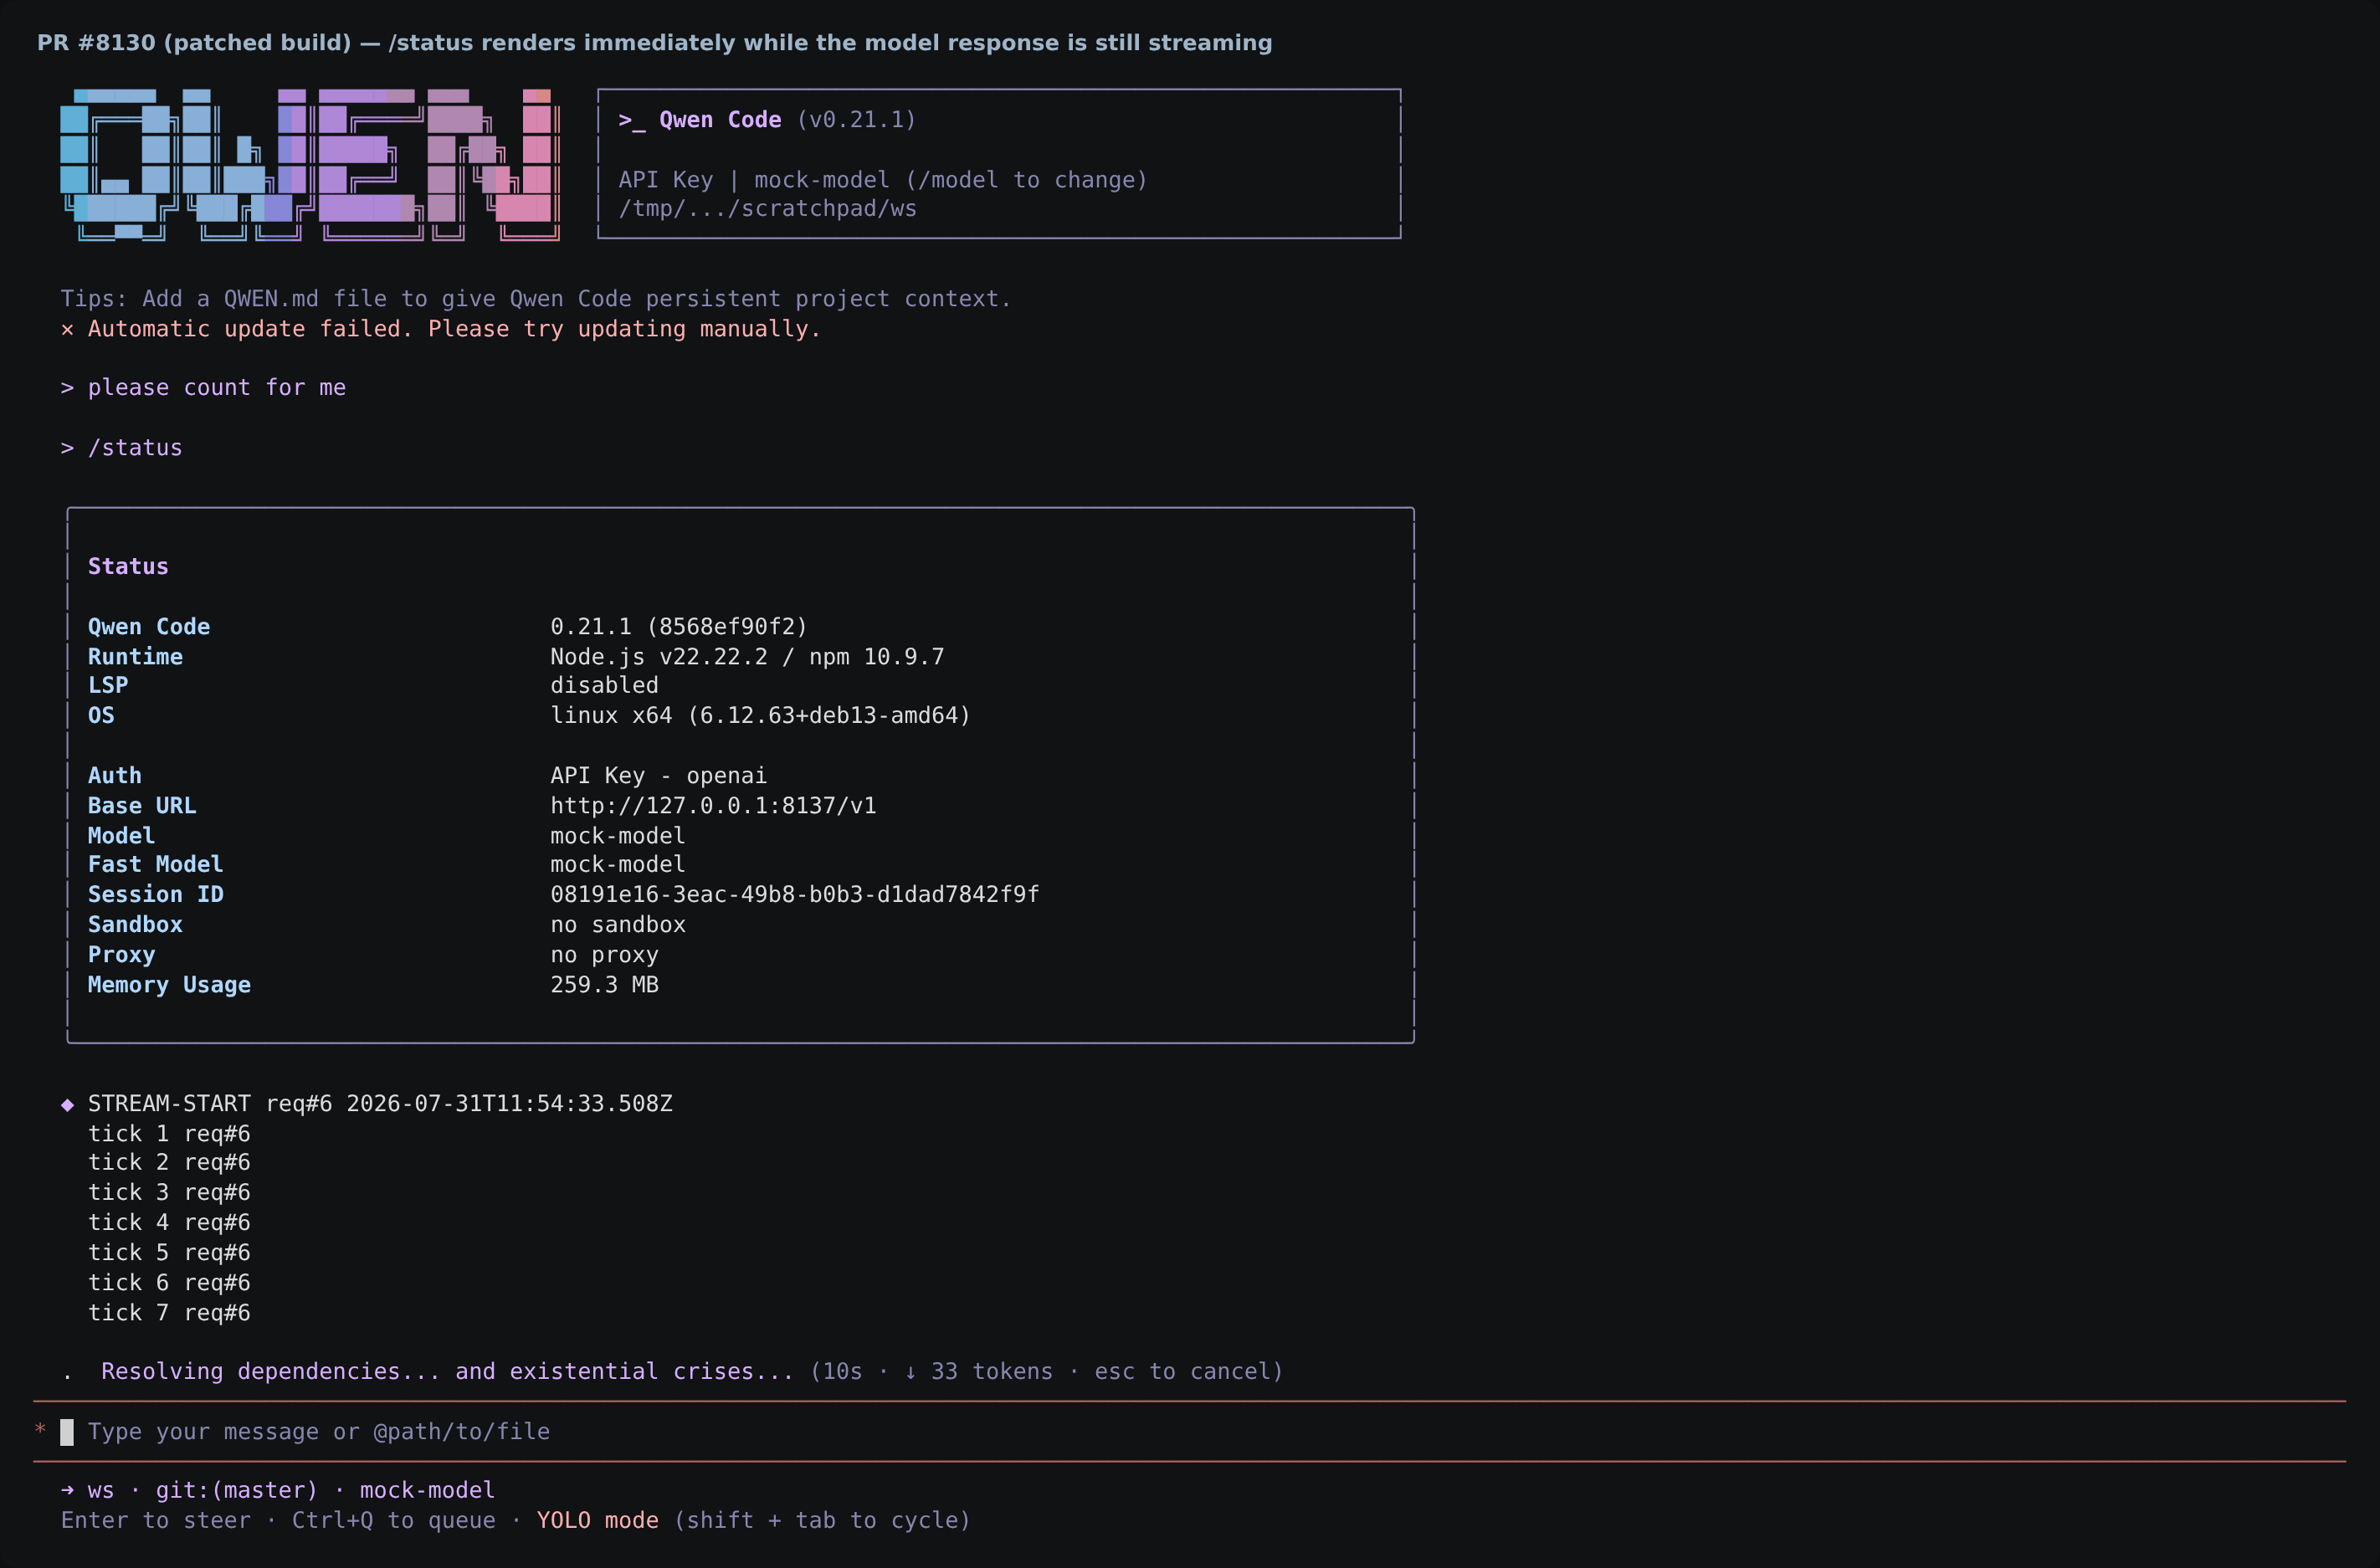Click the '(10s' elapsed time indicator
Image resolution: width=2380 pixels, height=1568 pixels.
click(x=836, y=1371)
